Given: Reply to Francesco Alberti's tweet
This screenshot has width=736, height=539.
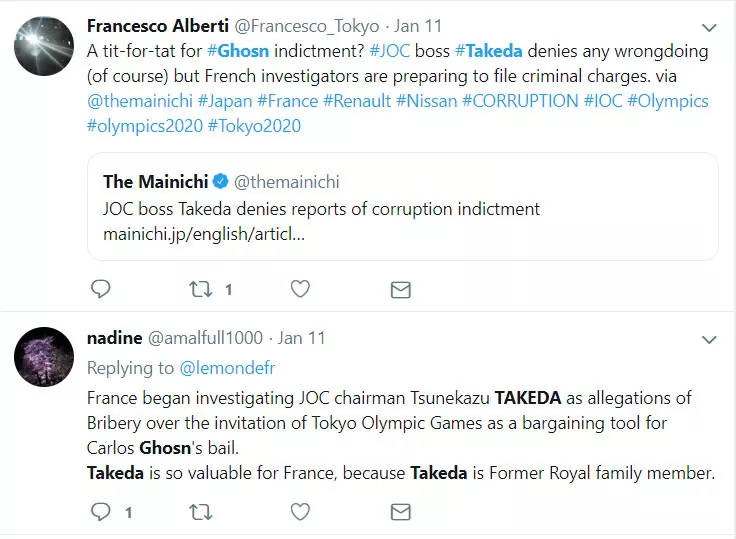Looking at the screenshot, I should [x=100, y=289].
